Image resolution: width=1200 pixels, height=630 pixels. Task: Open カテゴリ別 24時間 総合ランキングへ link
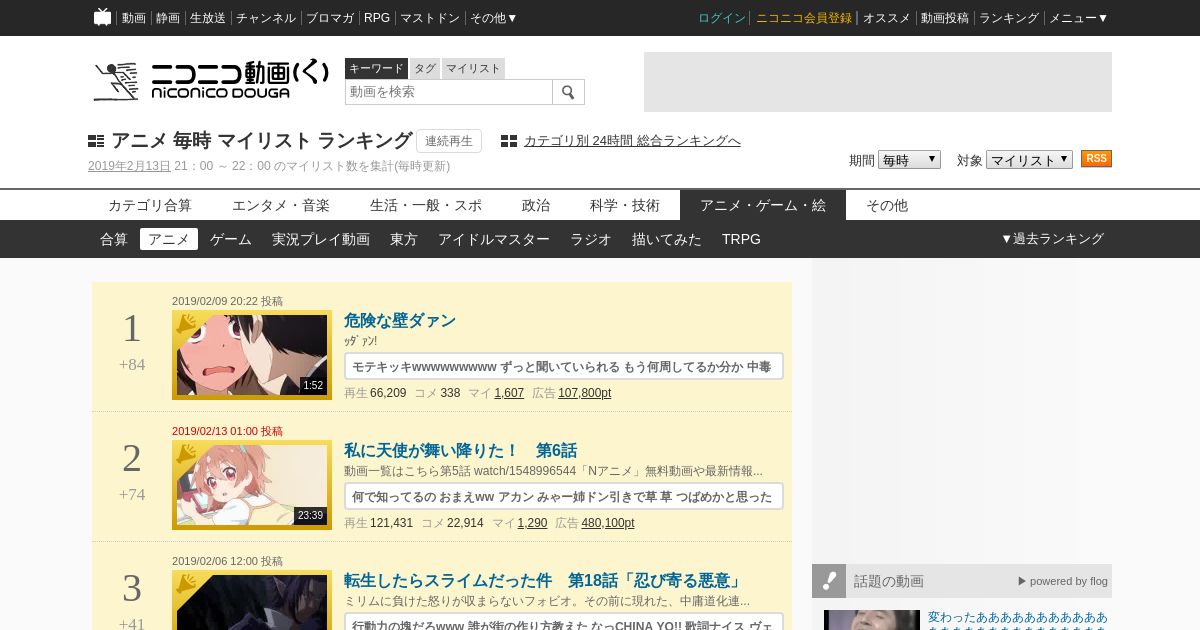[x=632, y=141]
